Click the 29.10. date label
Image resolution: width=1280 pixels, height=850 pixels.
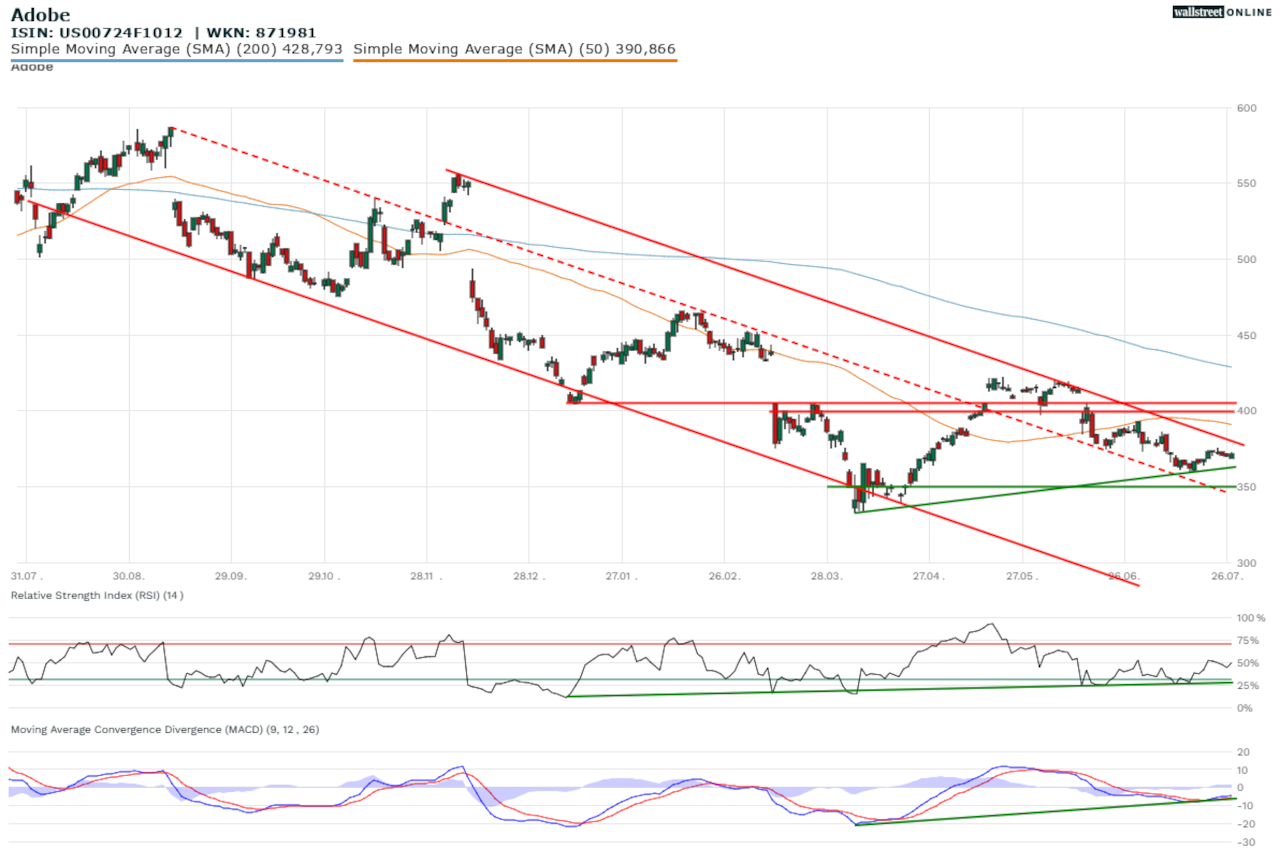click(x=324, y=577)
